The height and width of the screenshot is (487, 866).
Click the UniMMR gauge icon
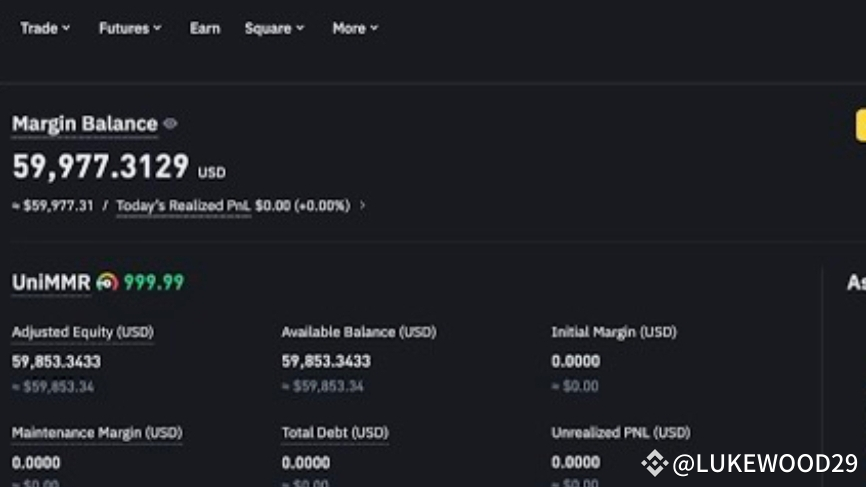(x=107, y=283)
